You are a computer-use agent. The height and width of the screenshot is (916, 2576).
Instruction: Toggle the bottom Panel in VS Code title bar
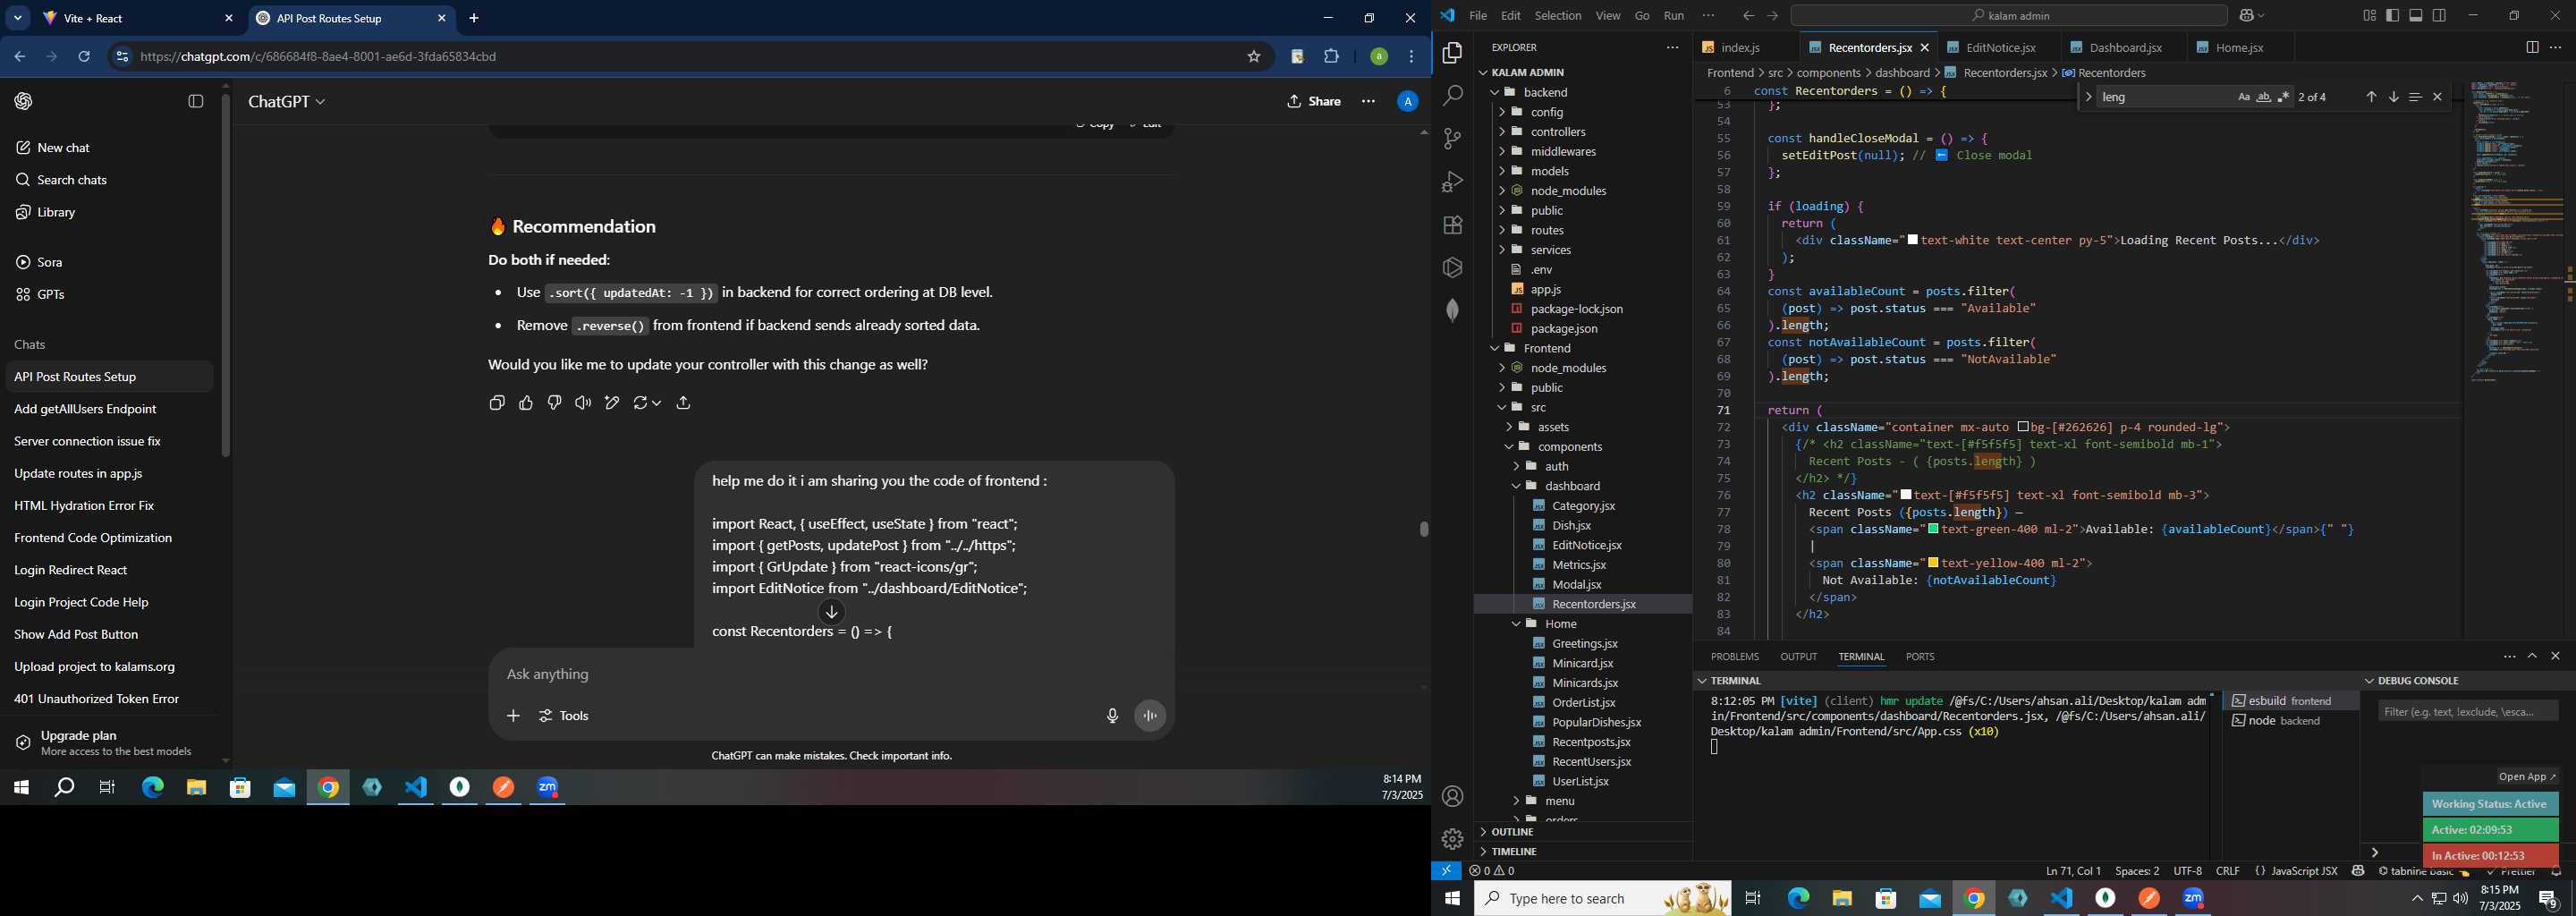2415,16
